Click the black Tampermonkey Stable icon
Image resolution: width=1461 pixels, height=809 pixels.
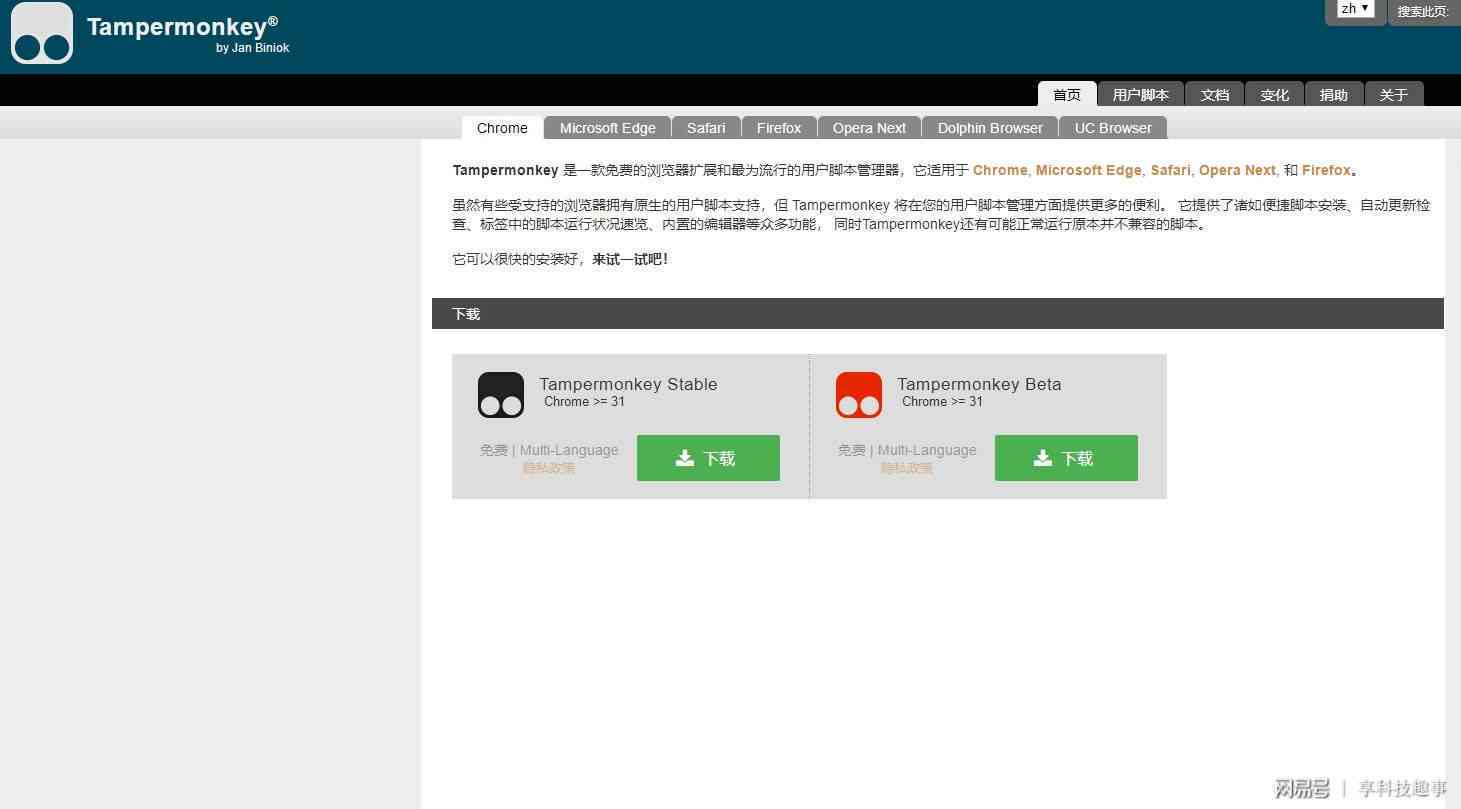click(x=501, y=395)
